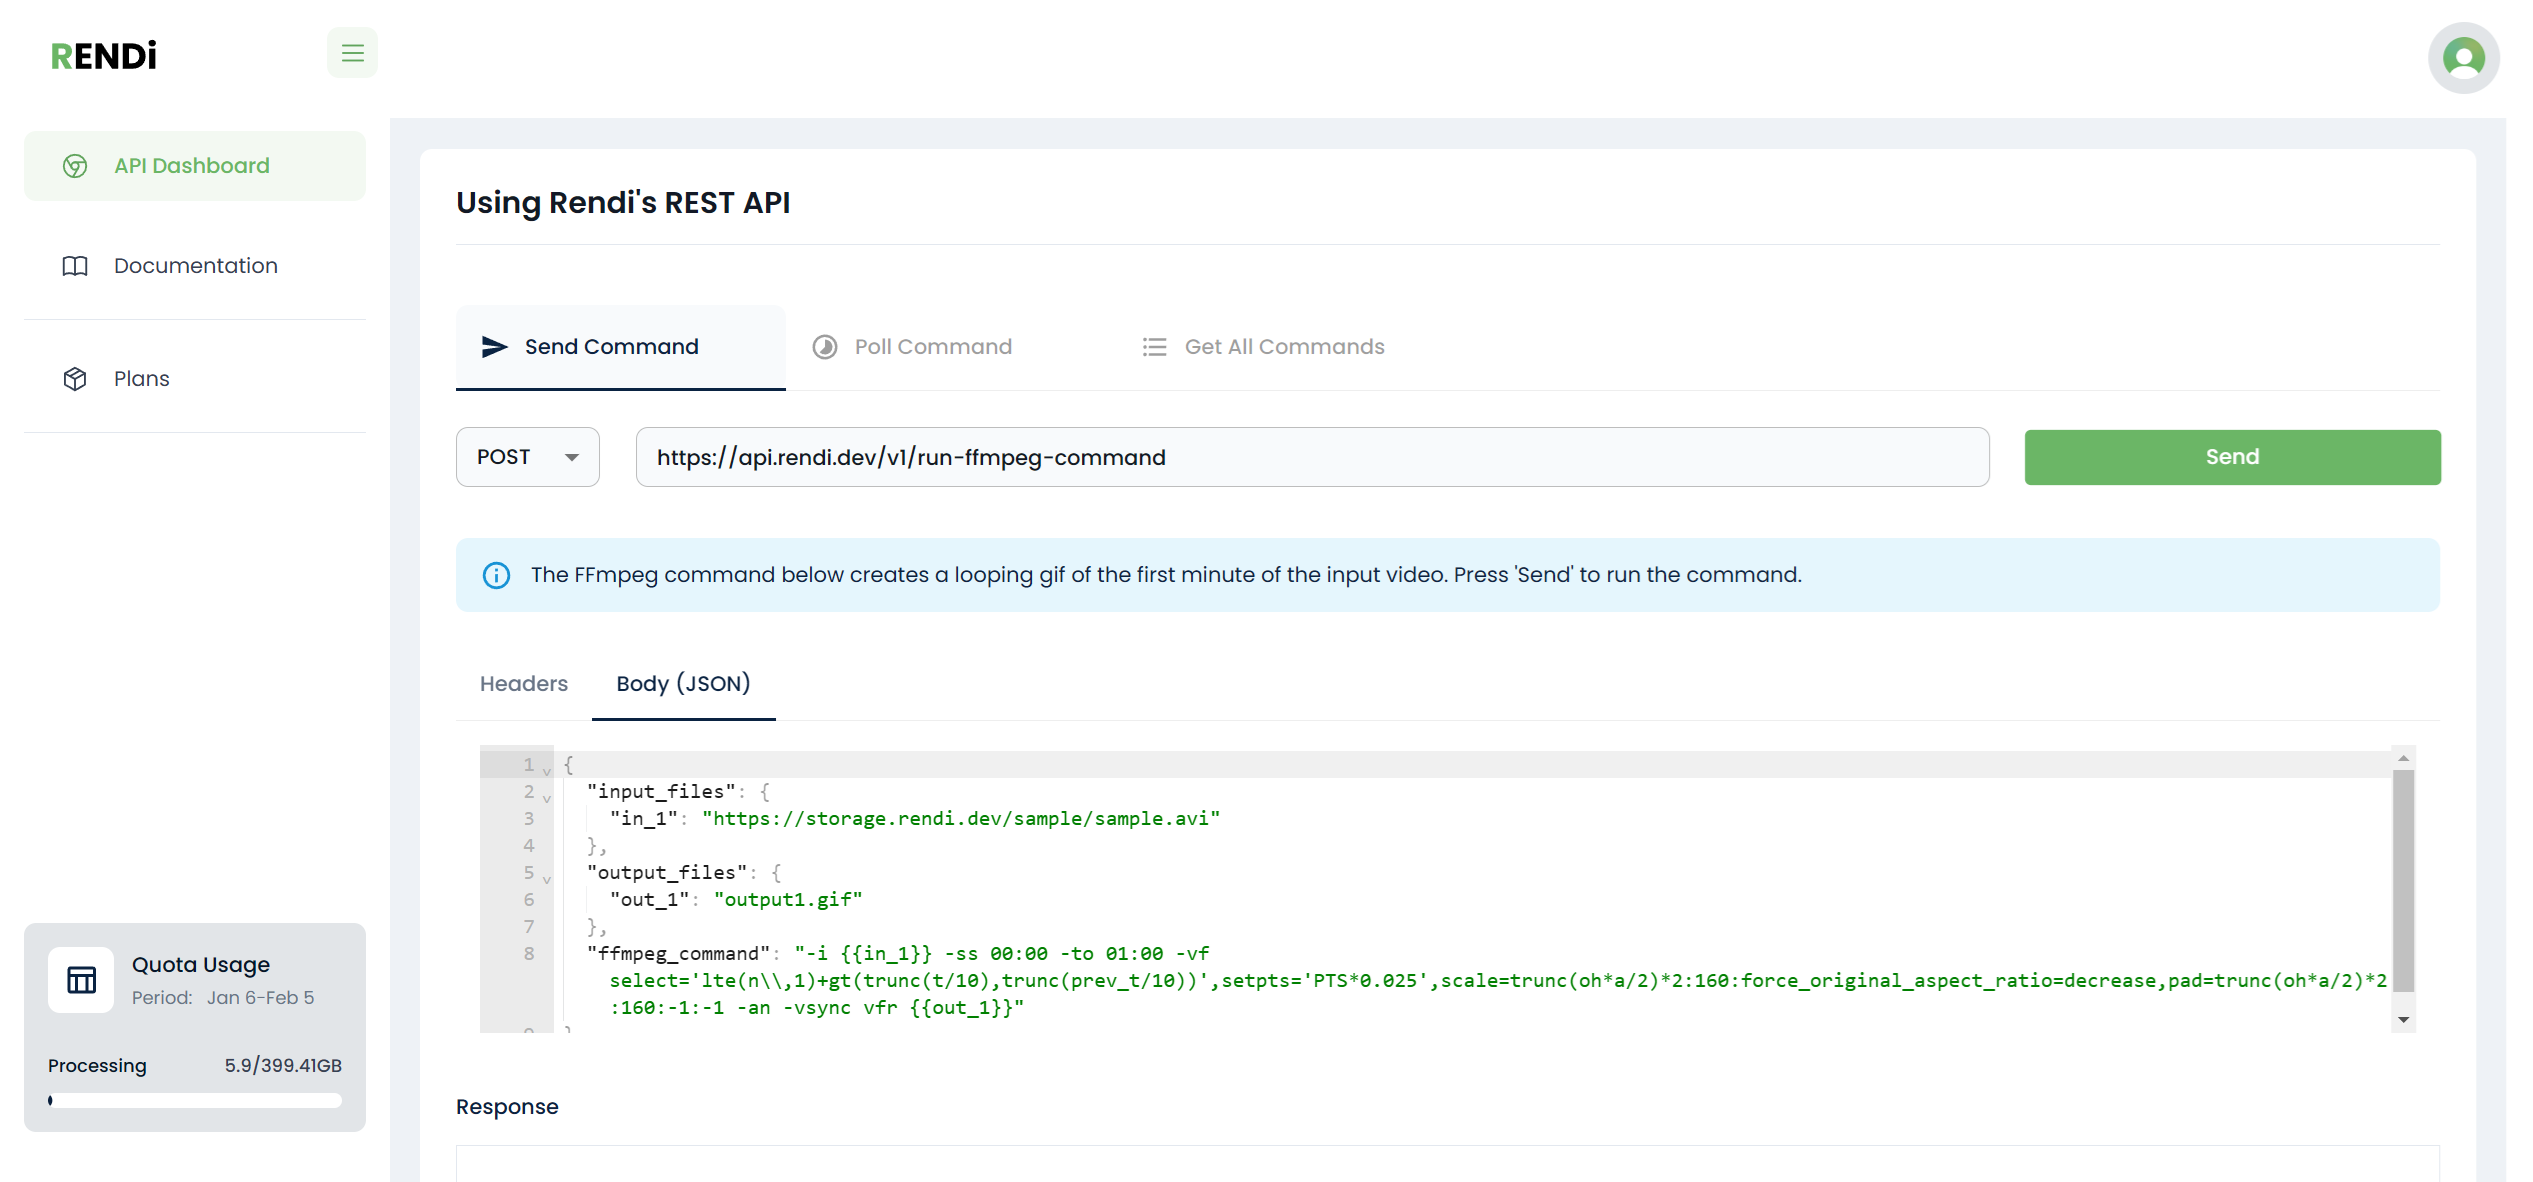The image size is (2533, 1182).
Task: Click the Response heading
Action: (x=507, y=1107)
